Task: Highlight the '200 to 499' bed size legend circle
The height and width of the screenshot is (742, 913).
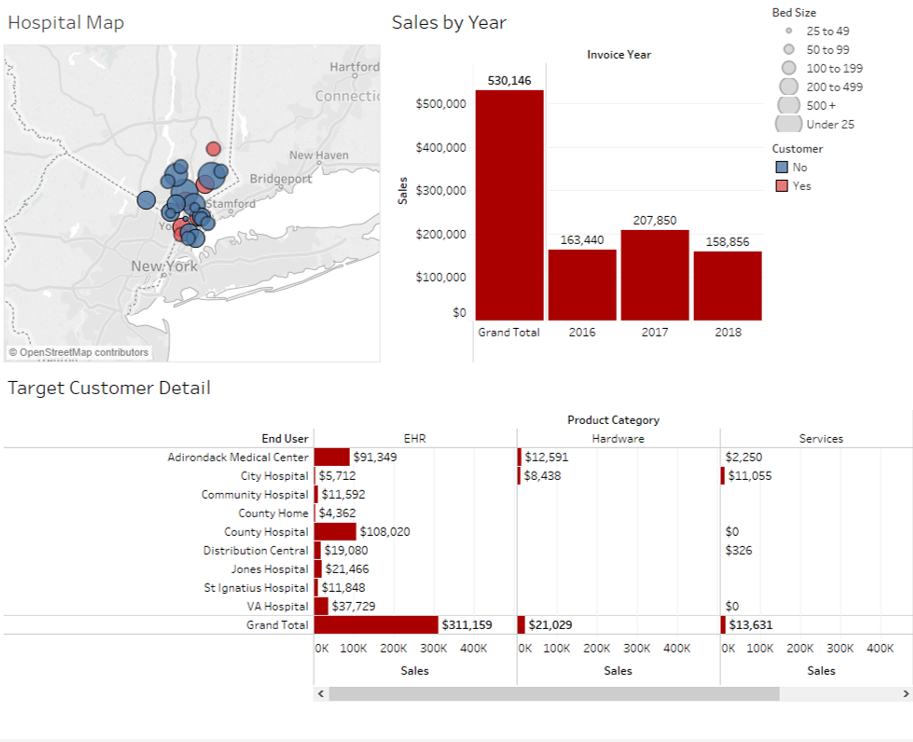Action: (788, 87)
